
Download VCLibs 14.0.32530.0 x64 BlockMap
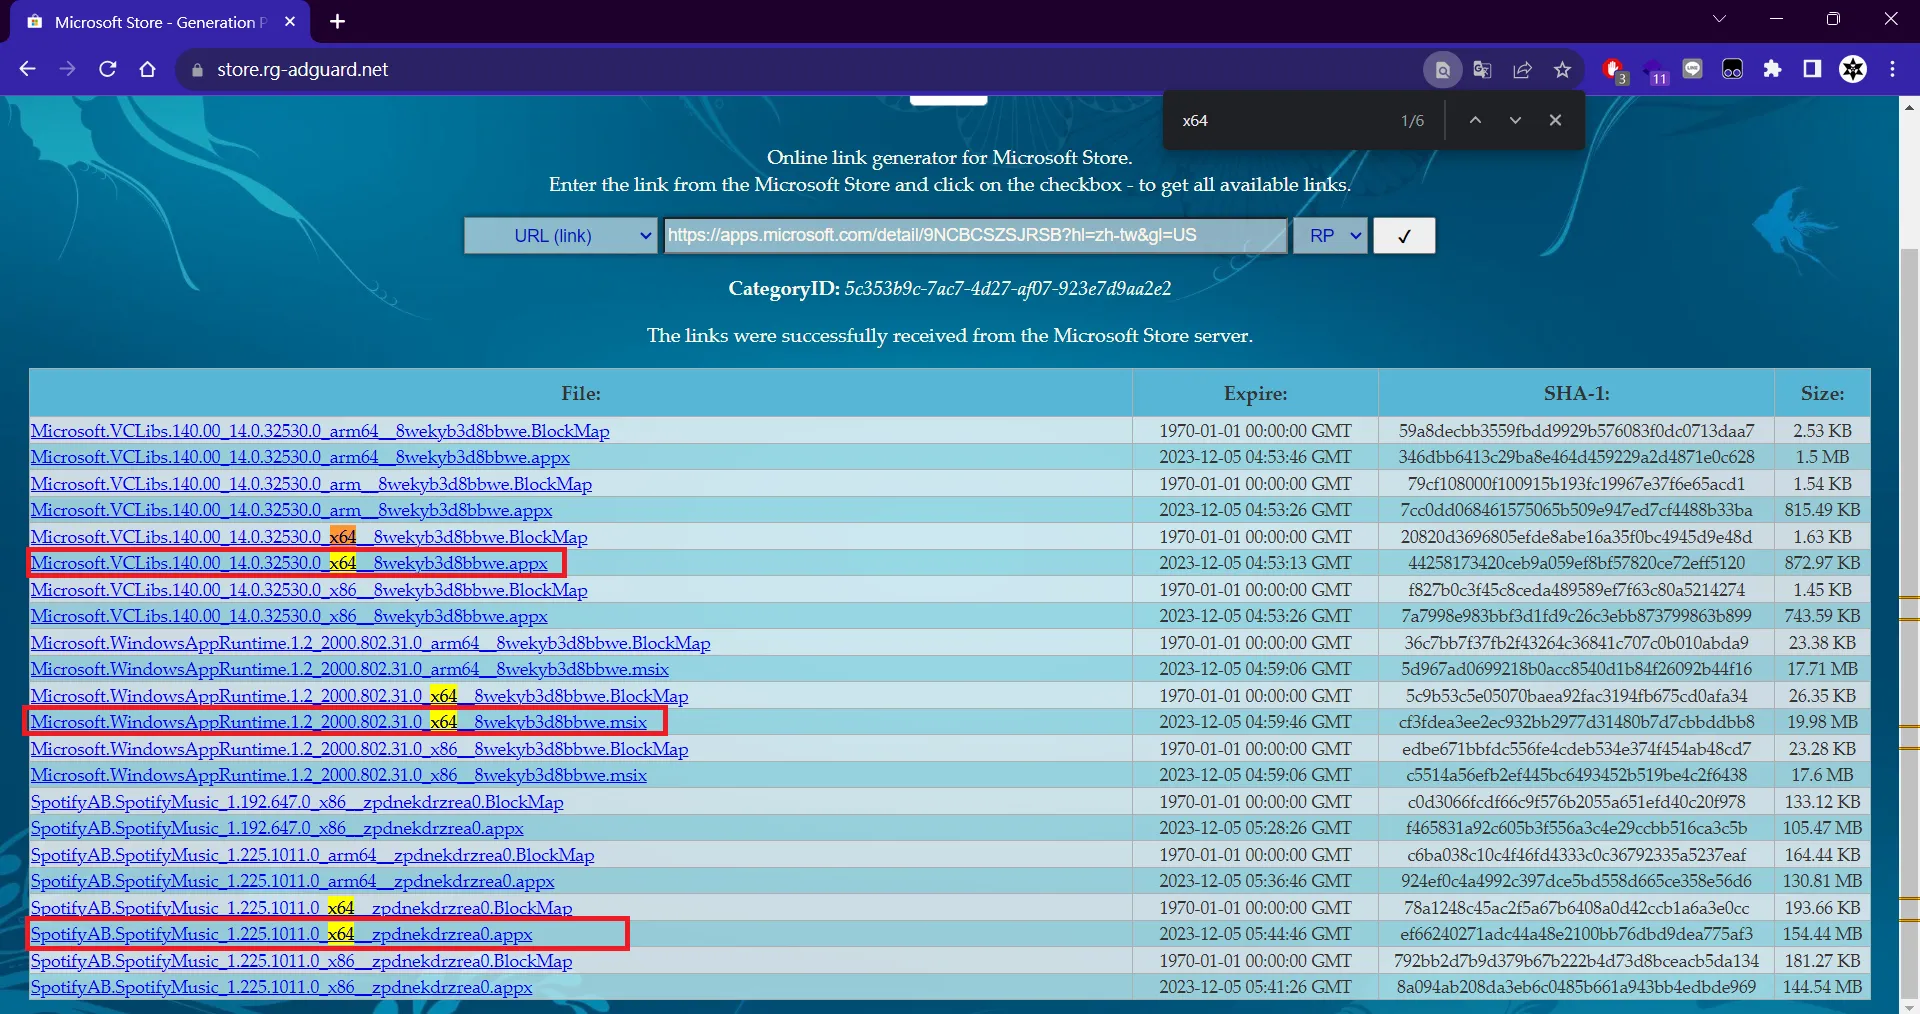(309, 537)
